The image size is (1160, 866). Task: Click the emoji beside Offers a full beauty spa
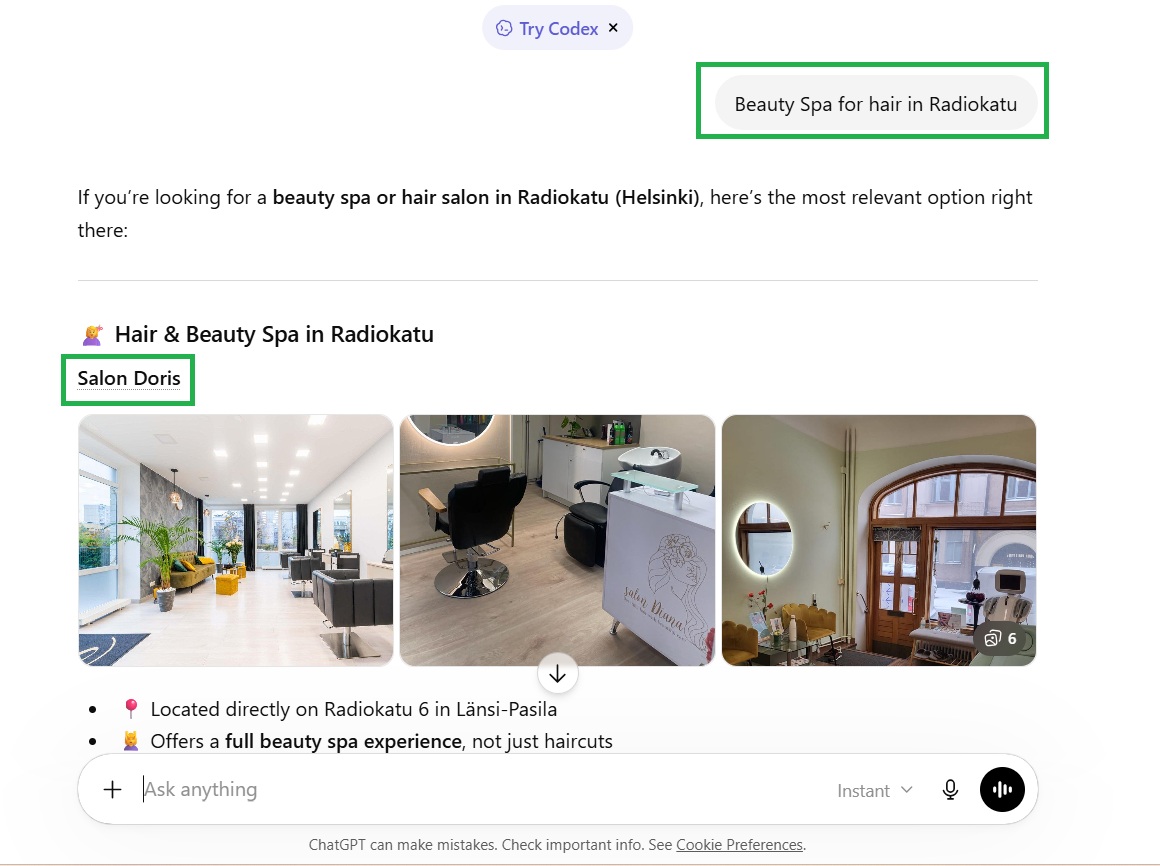click(x=131, y=741)
